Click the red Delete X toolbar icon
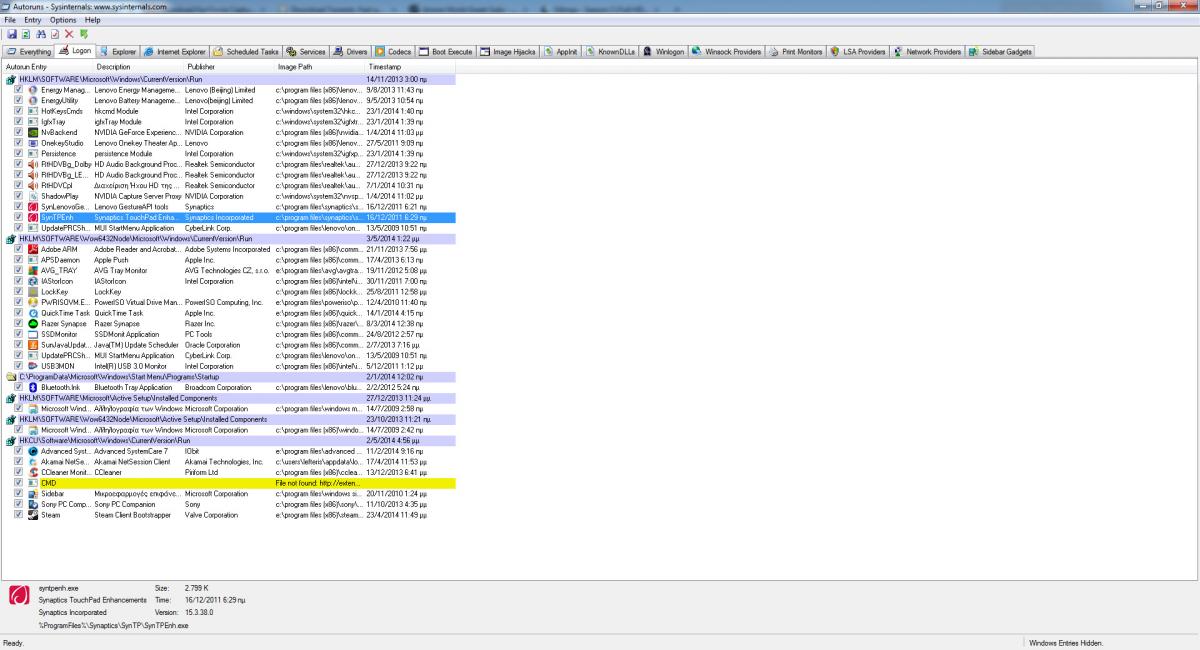 (69, 34)
